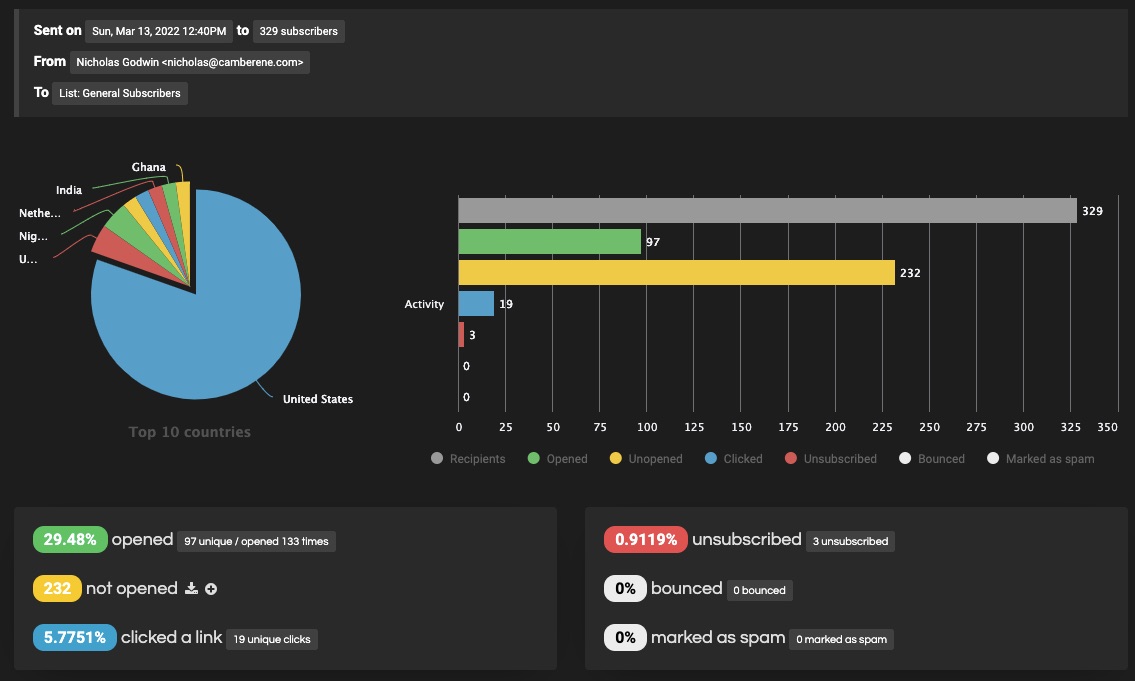This screenshot has height=681, width=1135.
Task: Toggle the Opened legend series
Action: point(557,458)
